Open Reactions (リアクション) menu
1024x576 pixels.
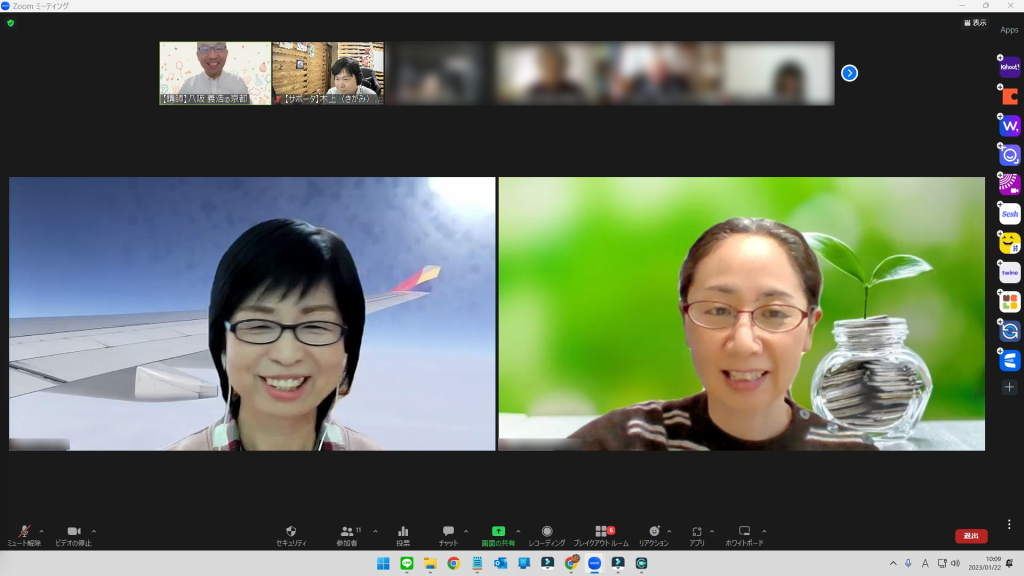tap(653, 535)
